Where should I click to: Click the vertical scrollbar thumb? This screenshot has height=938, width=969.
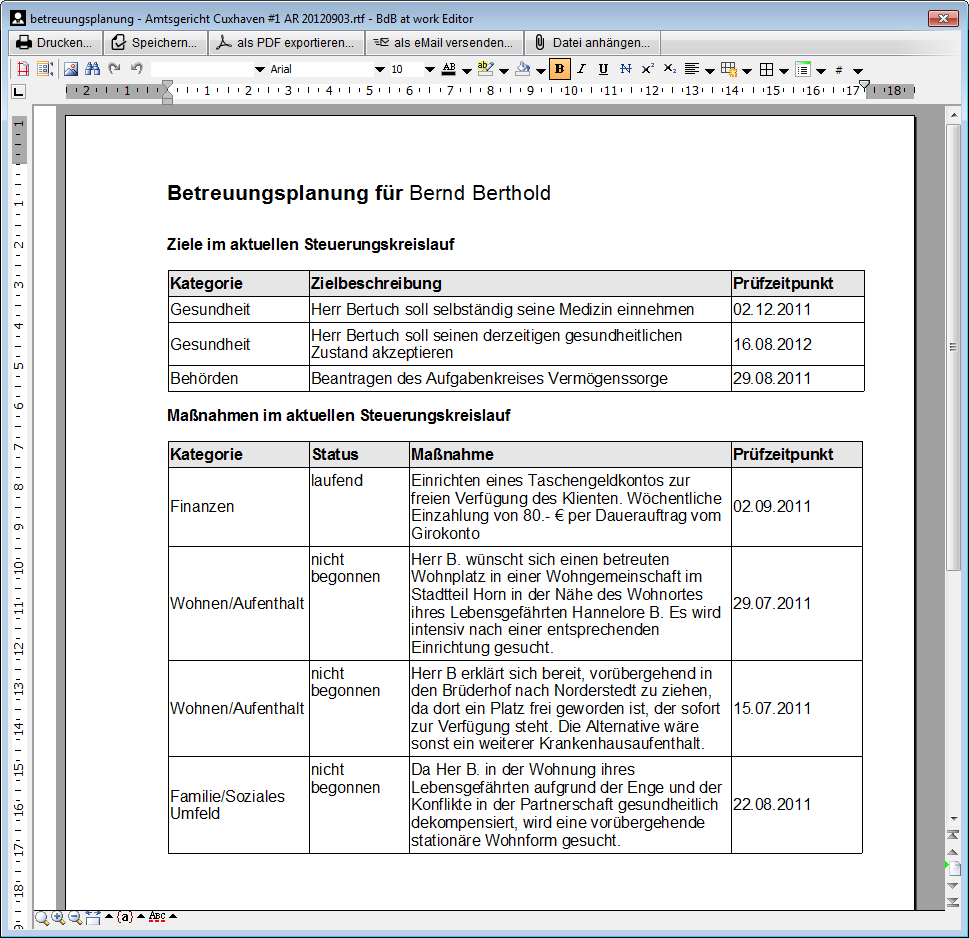click(954, 346)
